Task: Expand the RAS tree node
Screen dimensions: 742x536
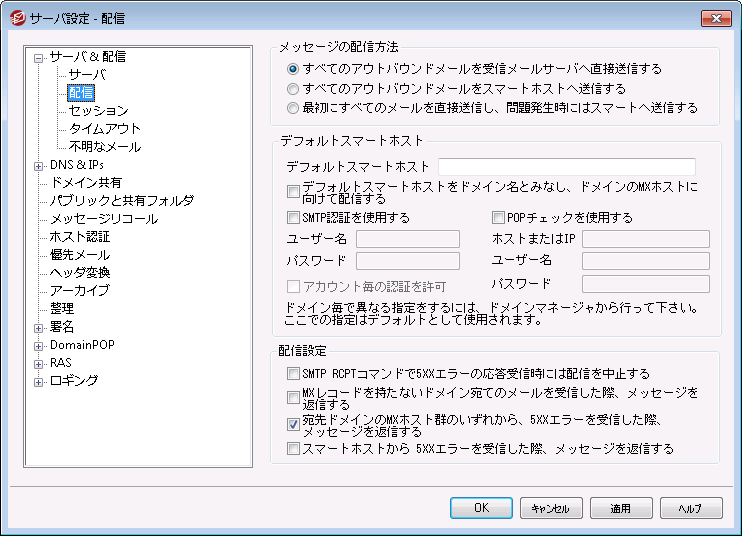Action: pyautogui.click(x=39, y=363)
